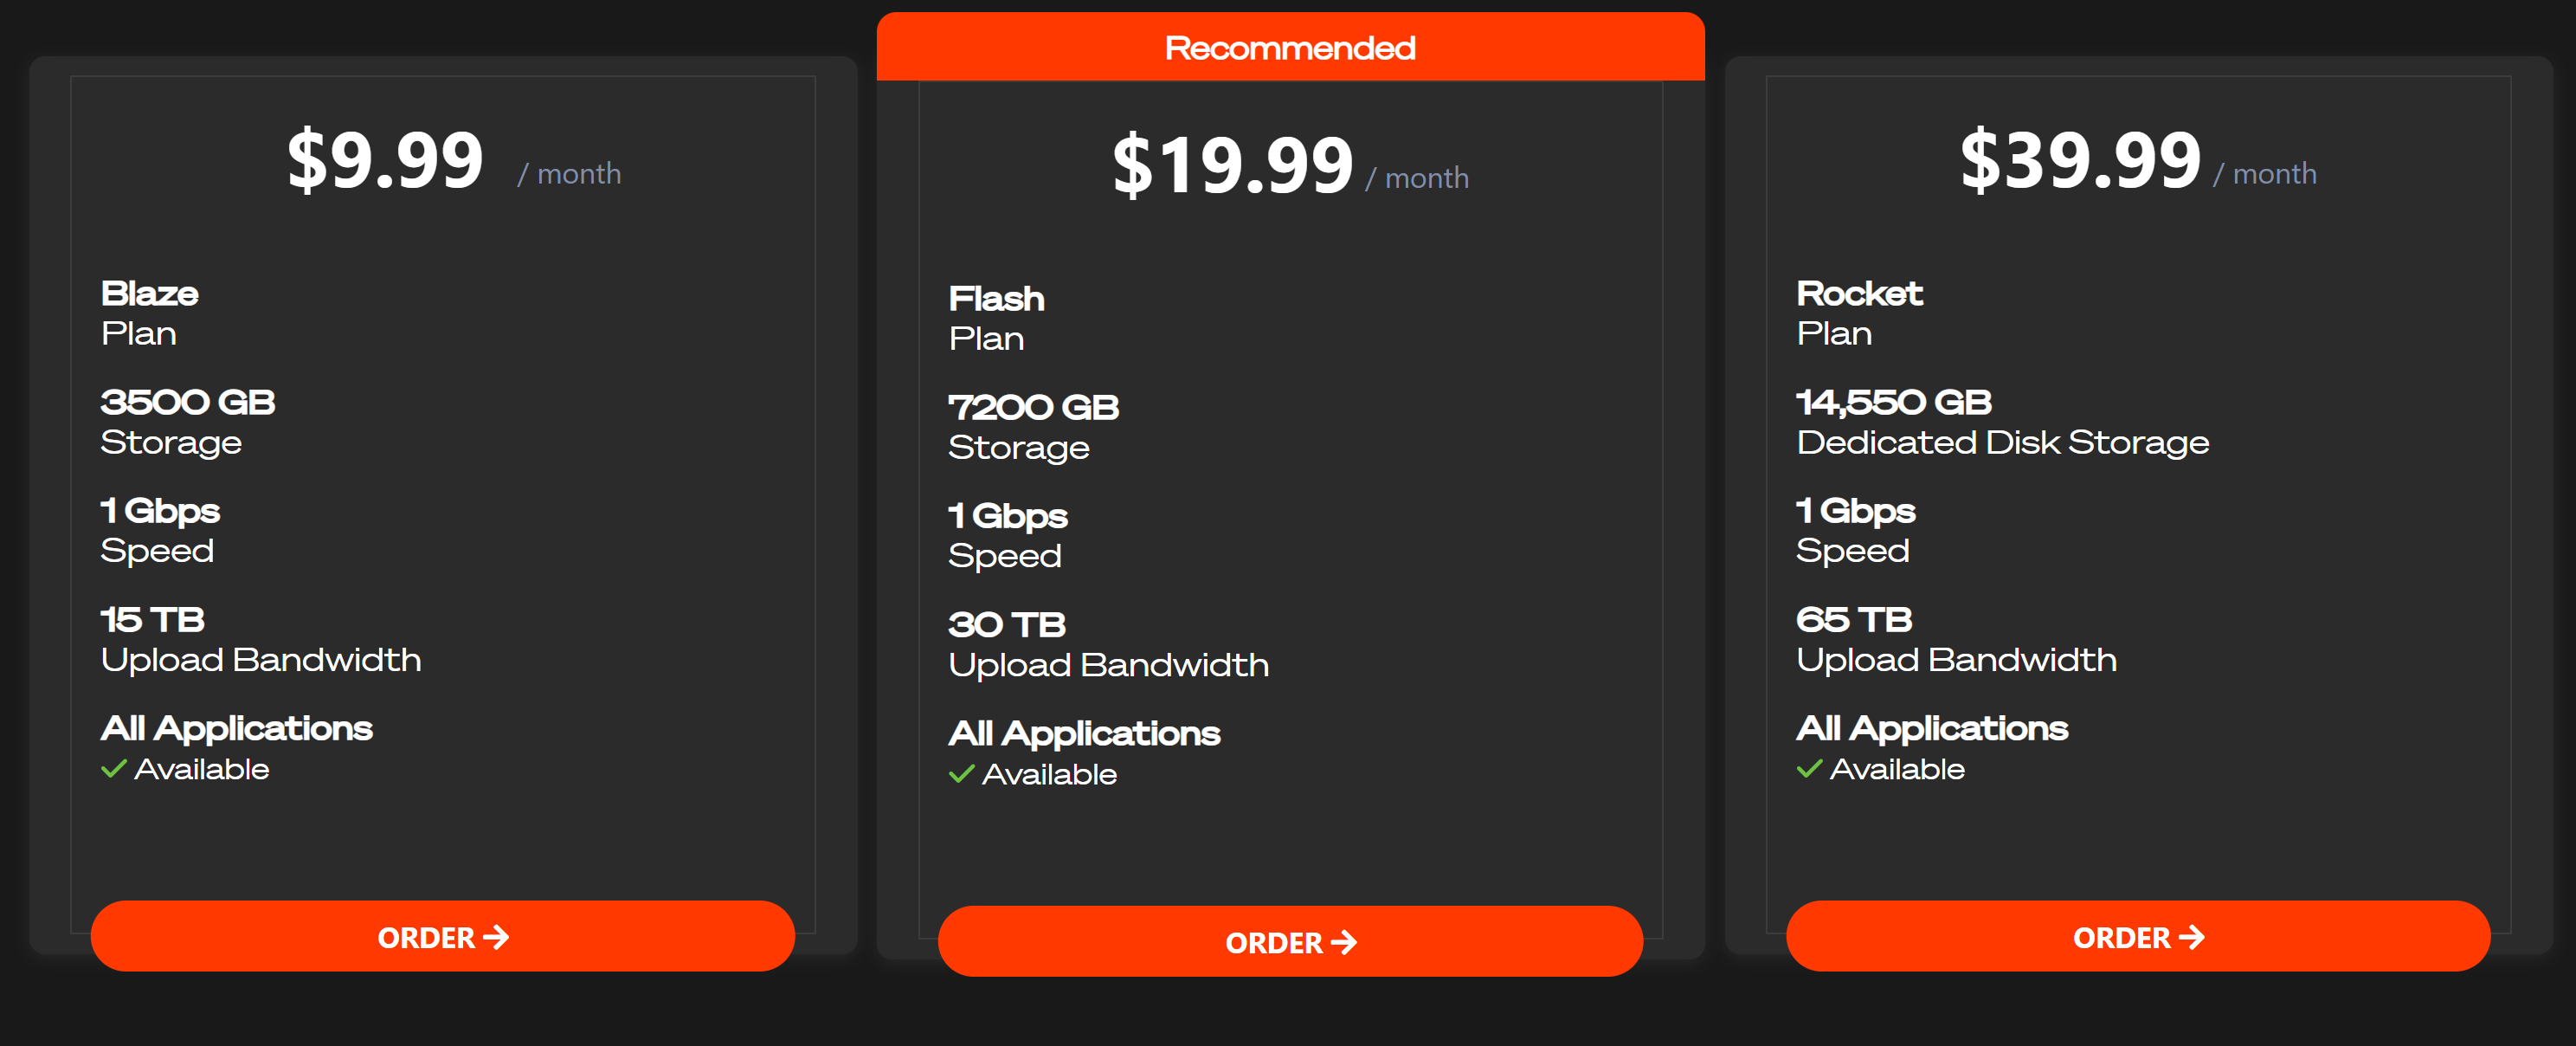Select the Flash Plan heading
Screen dimensions: 2576x1046
pos(997,318)
